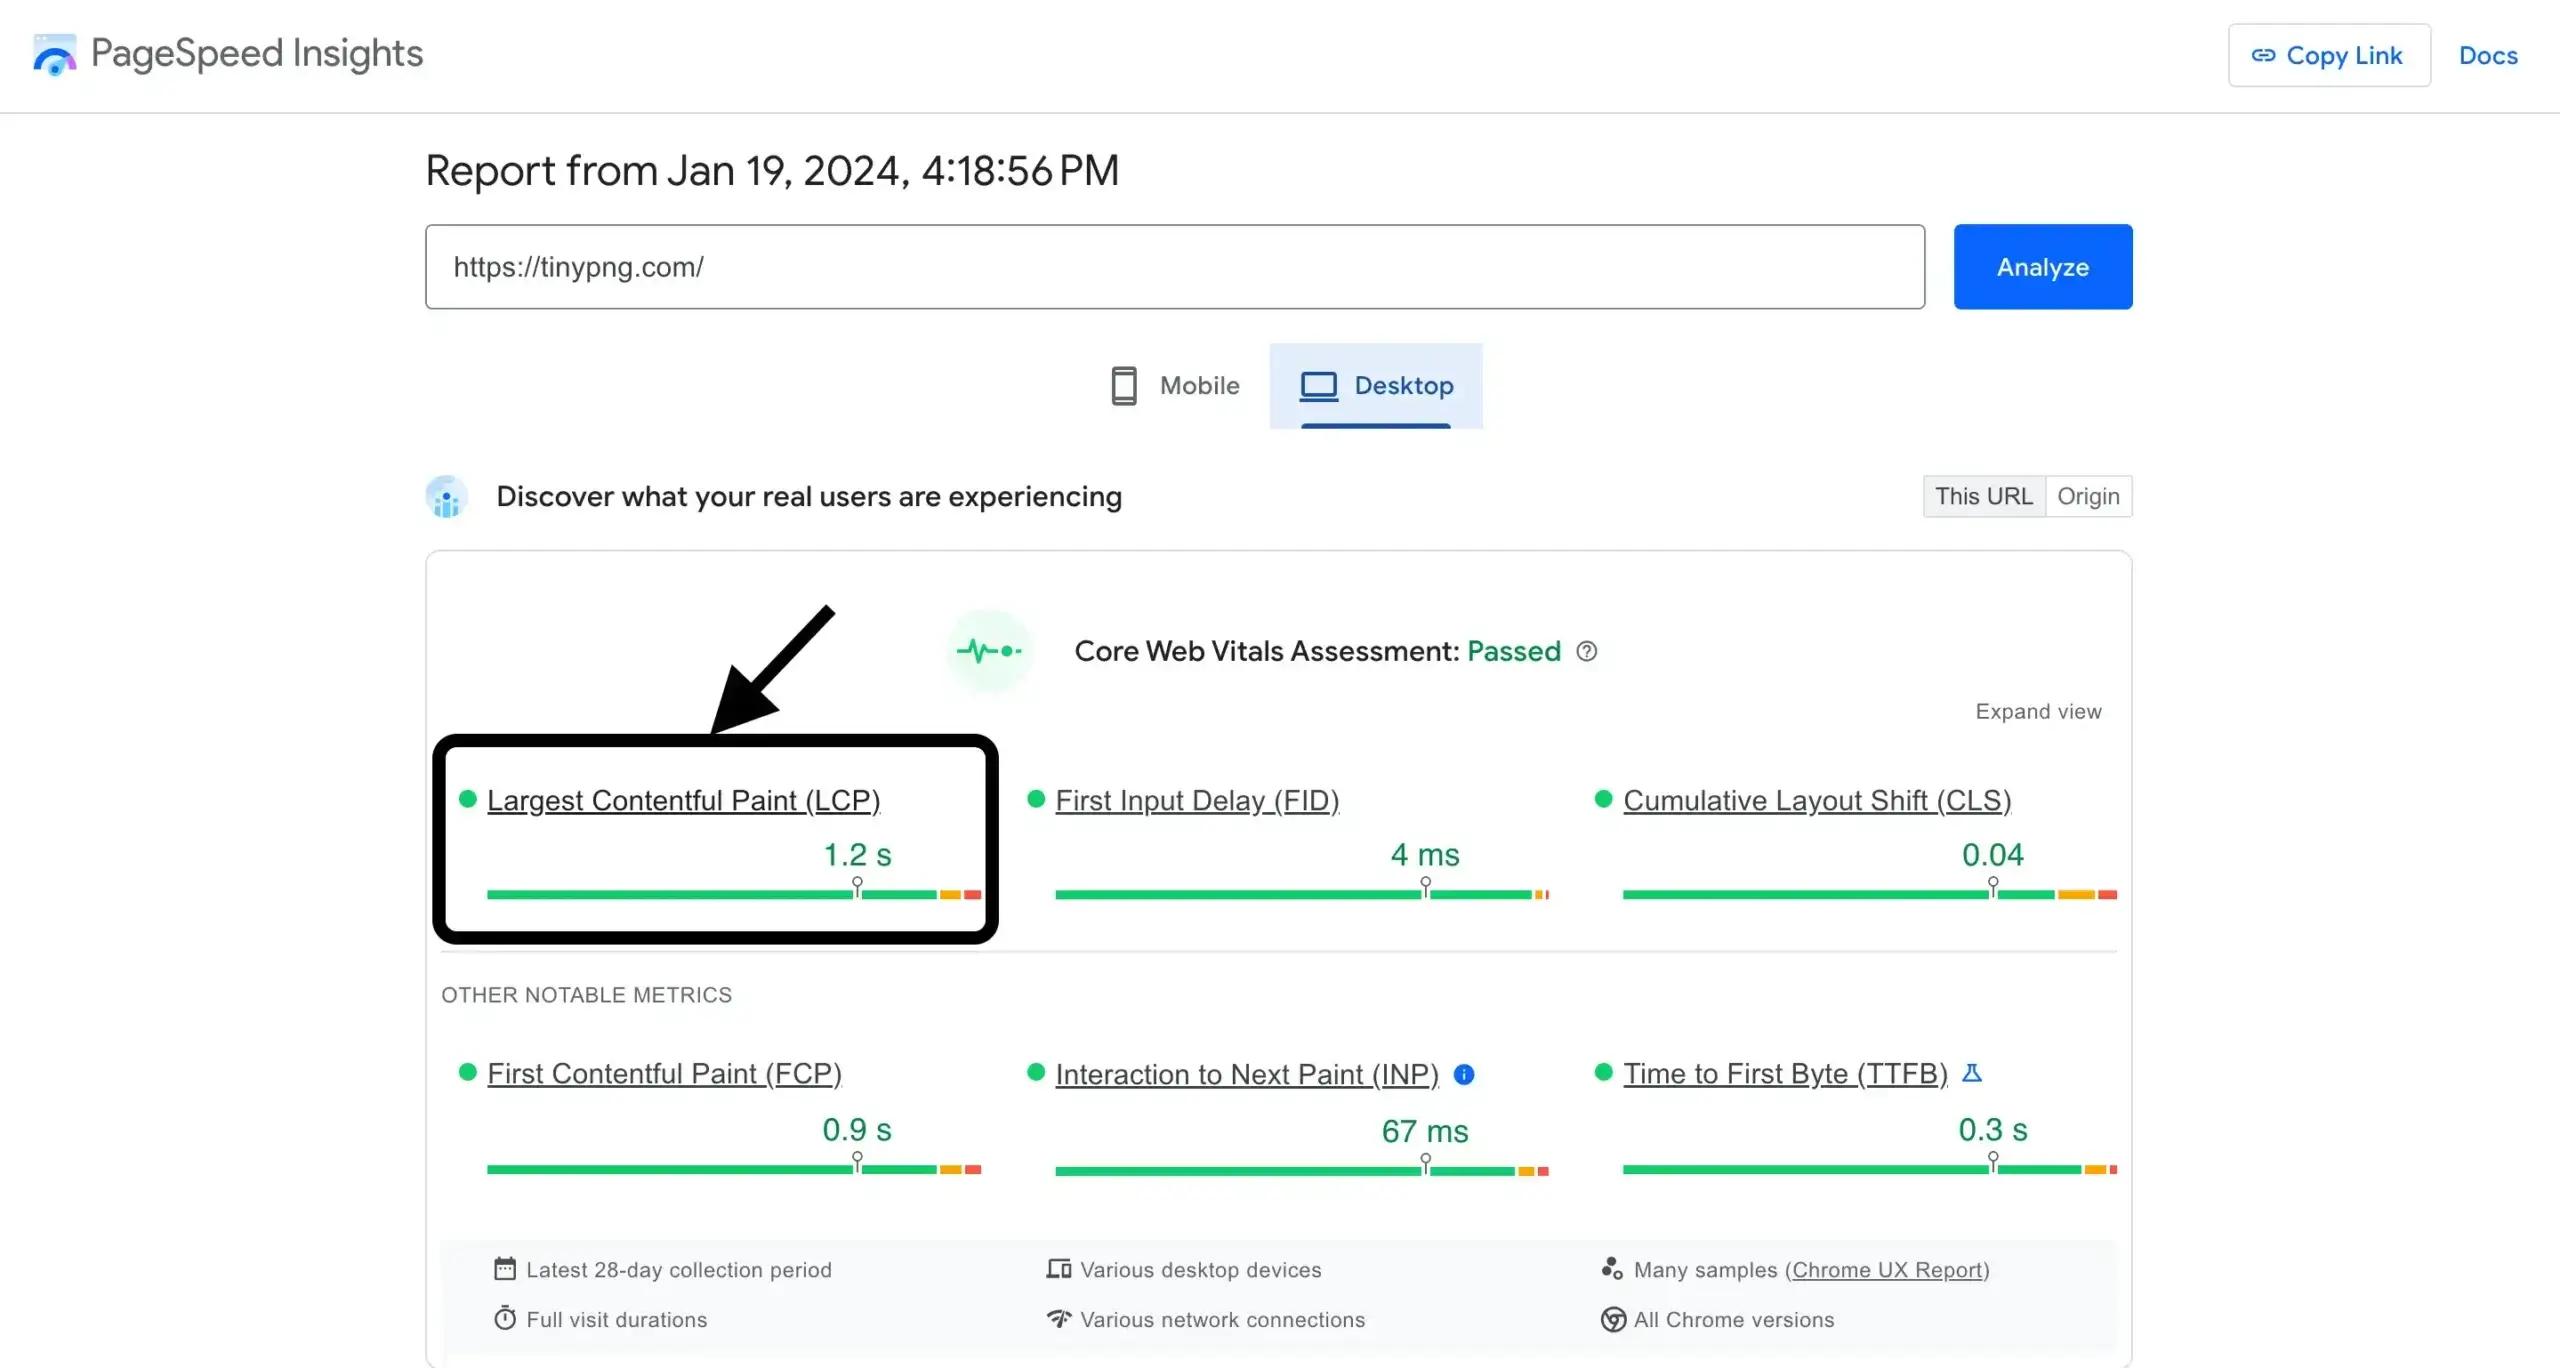The height and width of the screenshot is (1368, 2560).
Task: Click the link icon inside Copy Link
Action: point(2263,55)
